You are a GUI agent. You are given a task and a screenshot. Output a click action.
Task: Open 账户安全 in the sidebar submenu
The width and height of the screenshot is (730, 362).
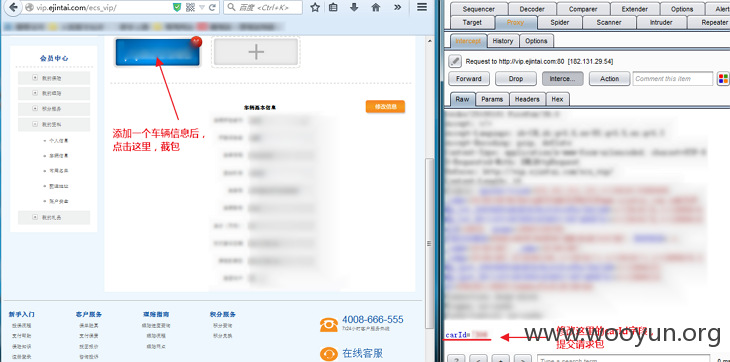(59, 201)
